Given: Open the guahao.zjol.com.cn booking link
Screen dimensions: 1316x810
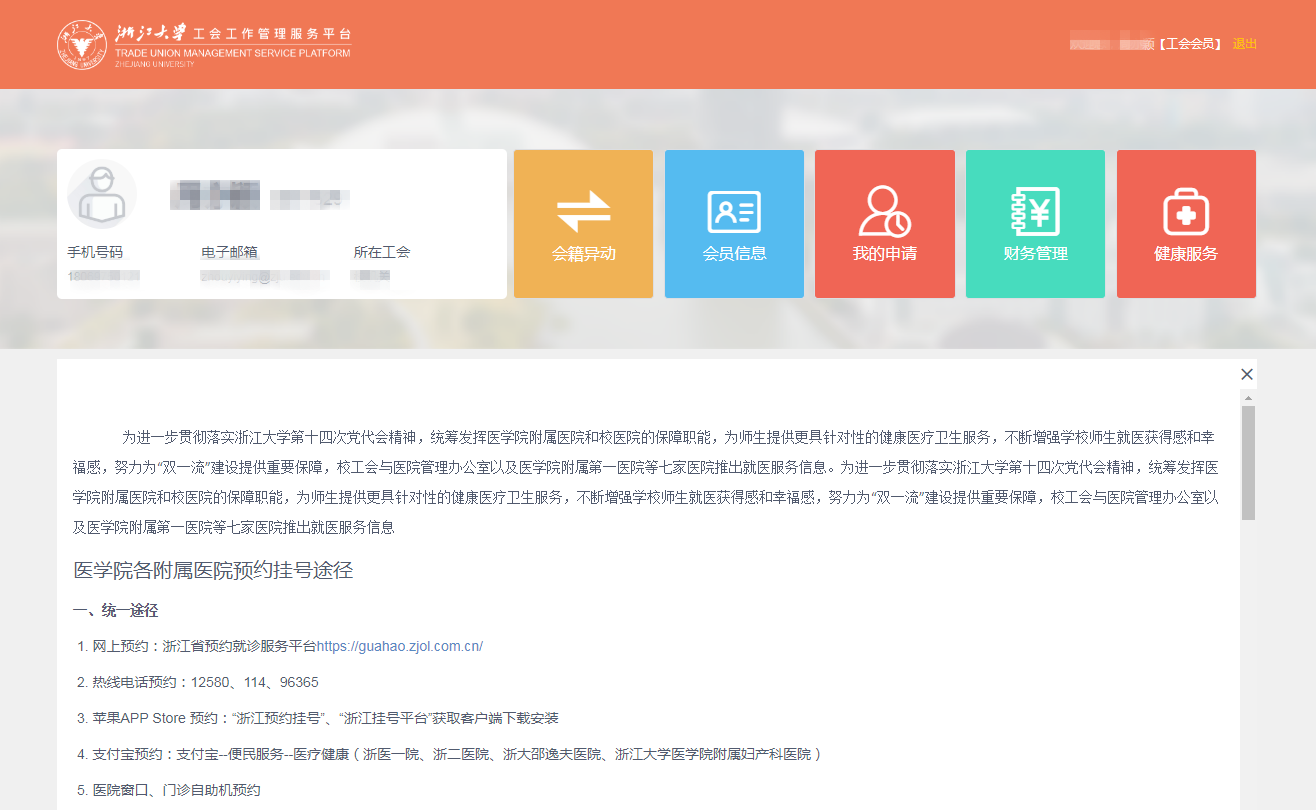Looking at the screenshot, I should (400, 645).
